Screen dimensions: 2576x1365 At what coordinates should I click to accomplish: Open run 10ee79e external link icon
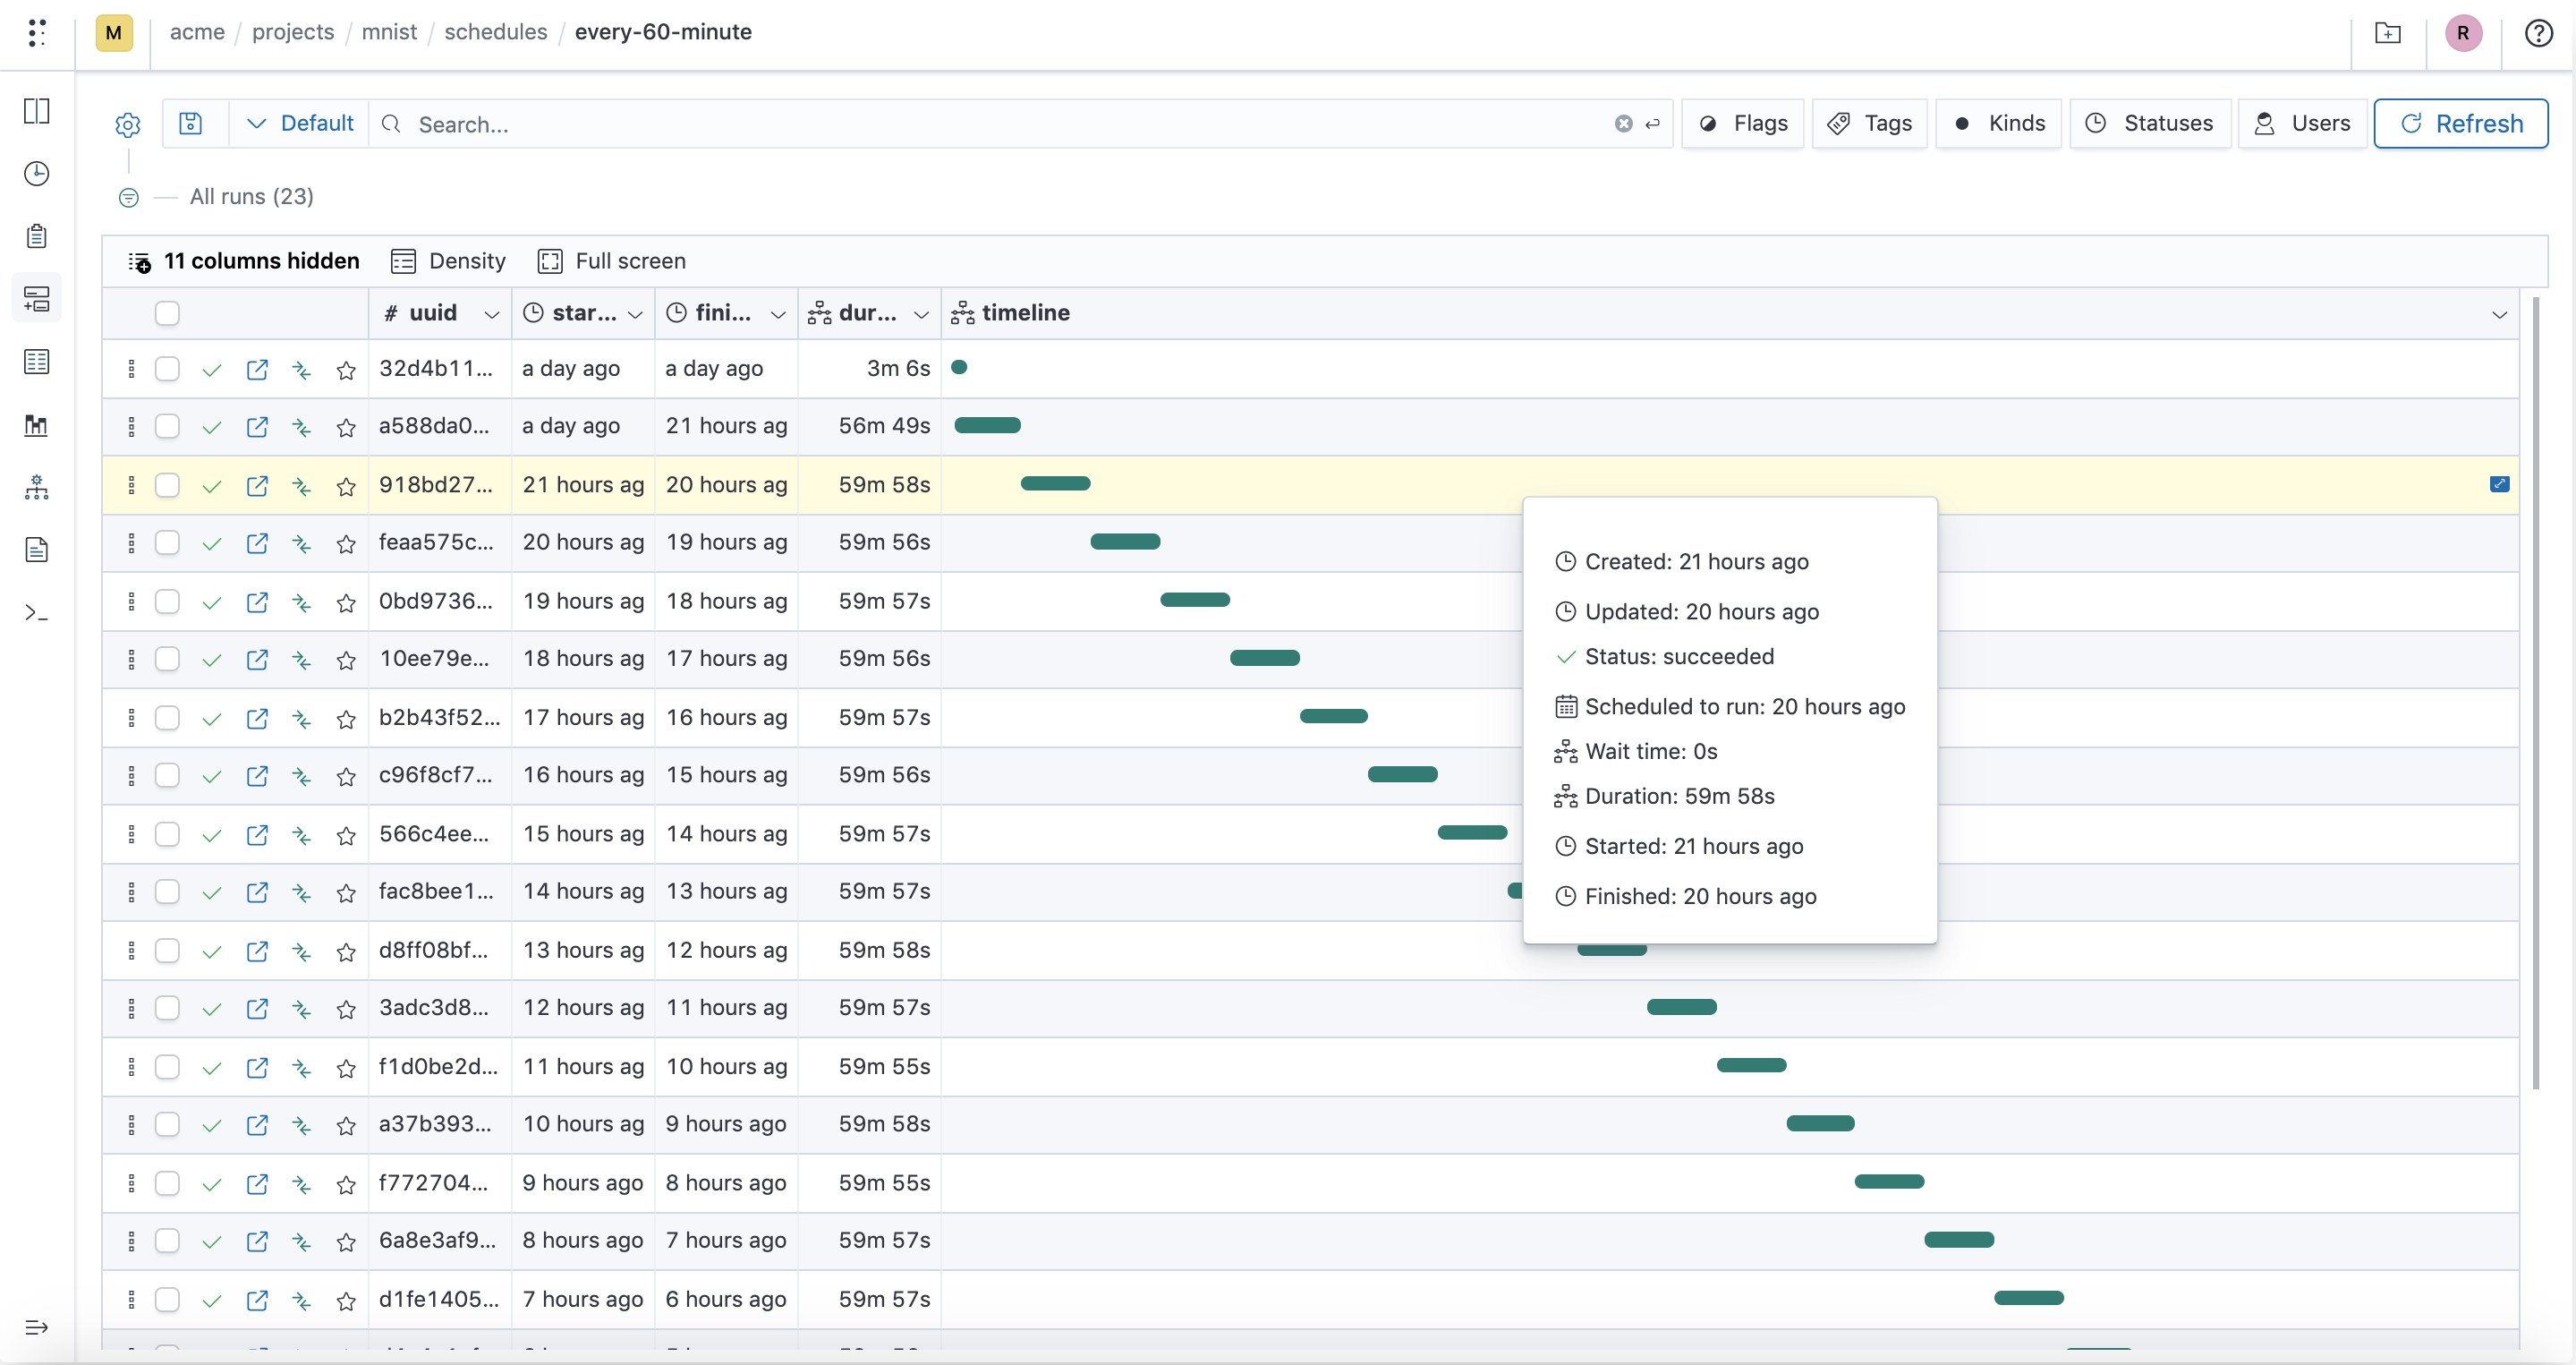pos(257,659)
